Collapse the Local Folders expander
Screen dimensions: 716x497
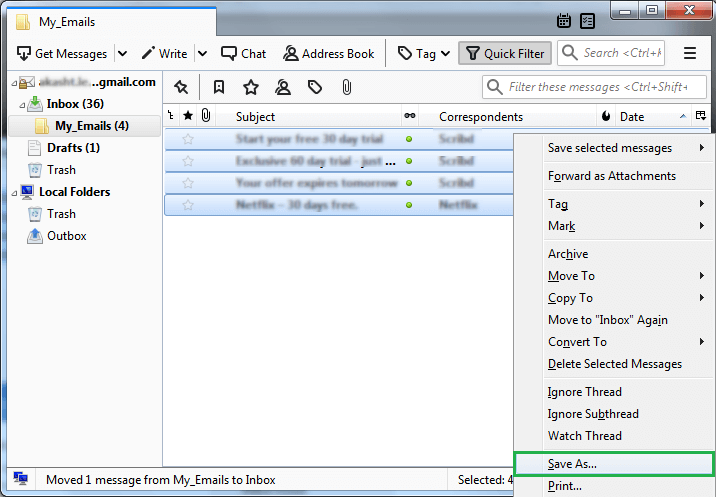14,193
